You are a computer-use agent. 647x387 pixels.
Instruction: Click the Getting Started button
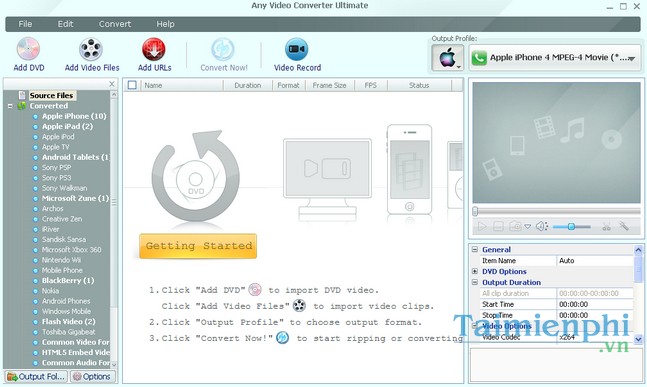[198, 246]
